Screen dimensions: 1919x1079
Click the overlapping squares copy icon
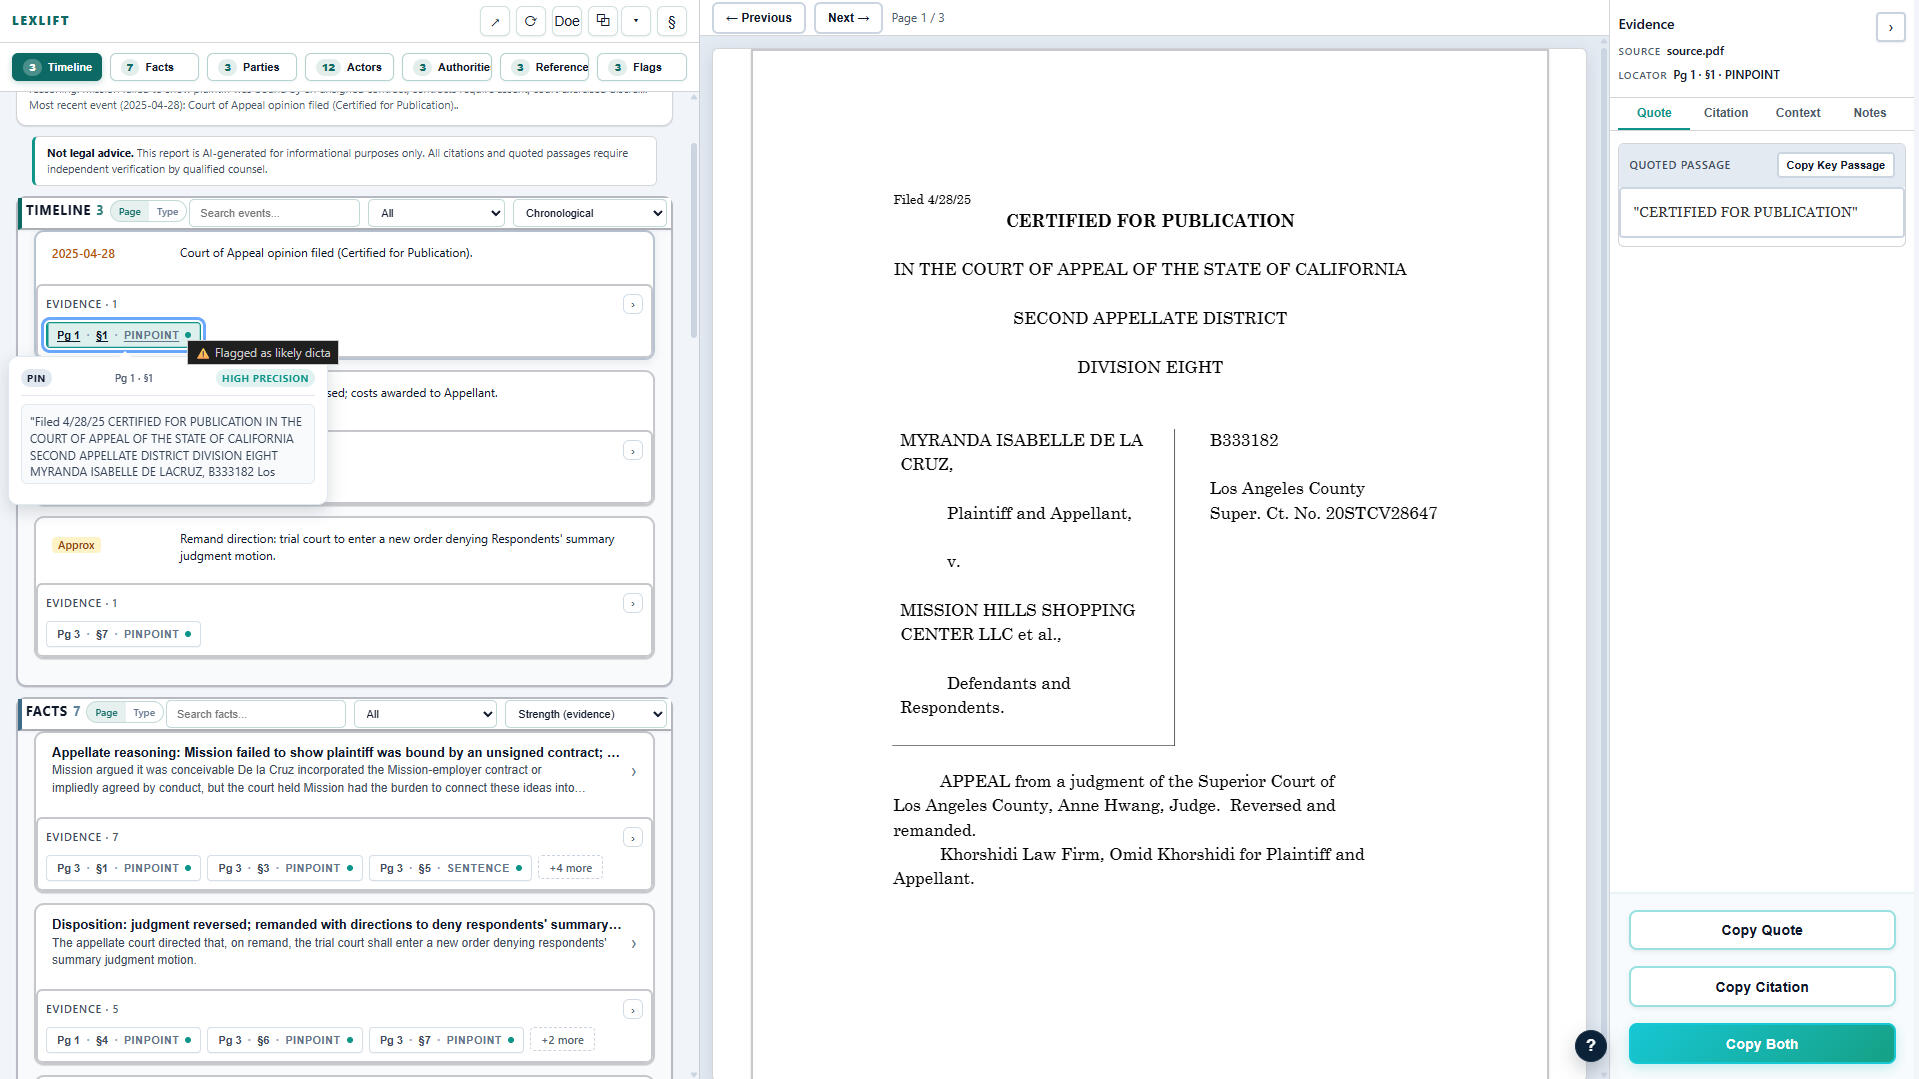tap(602, 21)
